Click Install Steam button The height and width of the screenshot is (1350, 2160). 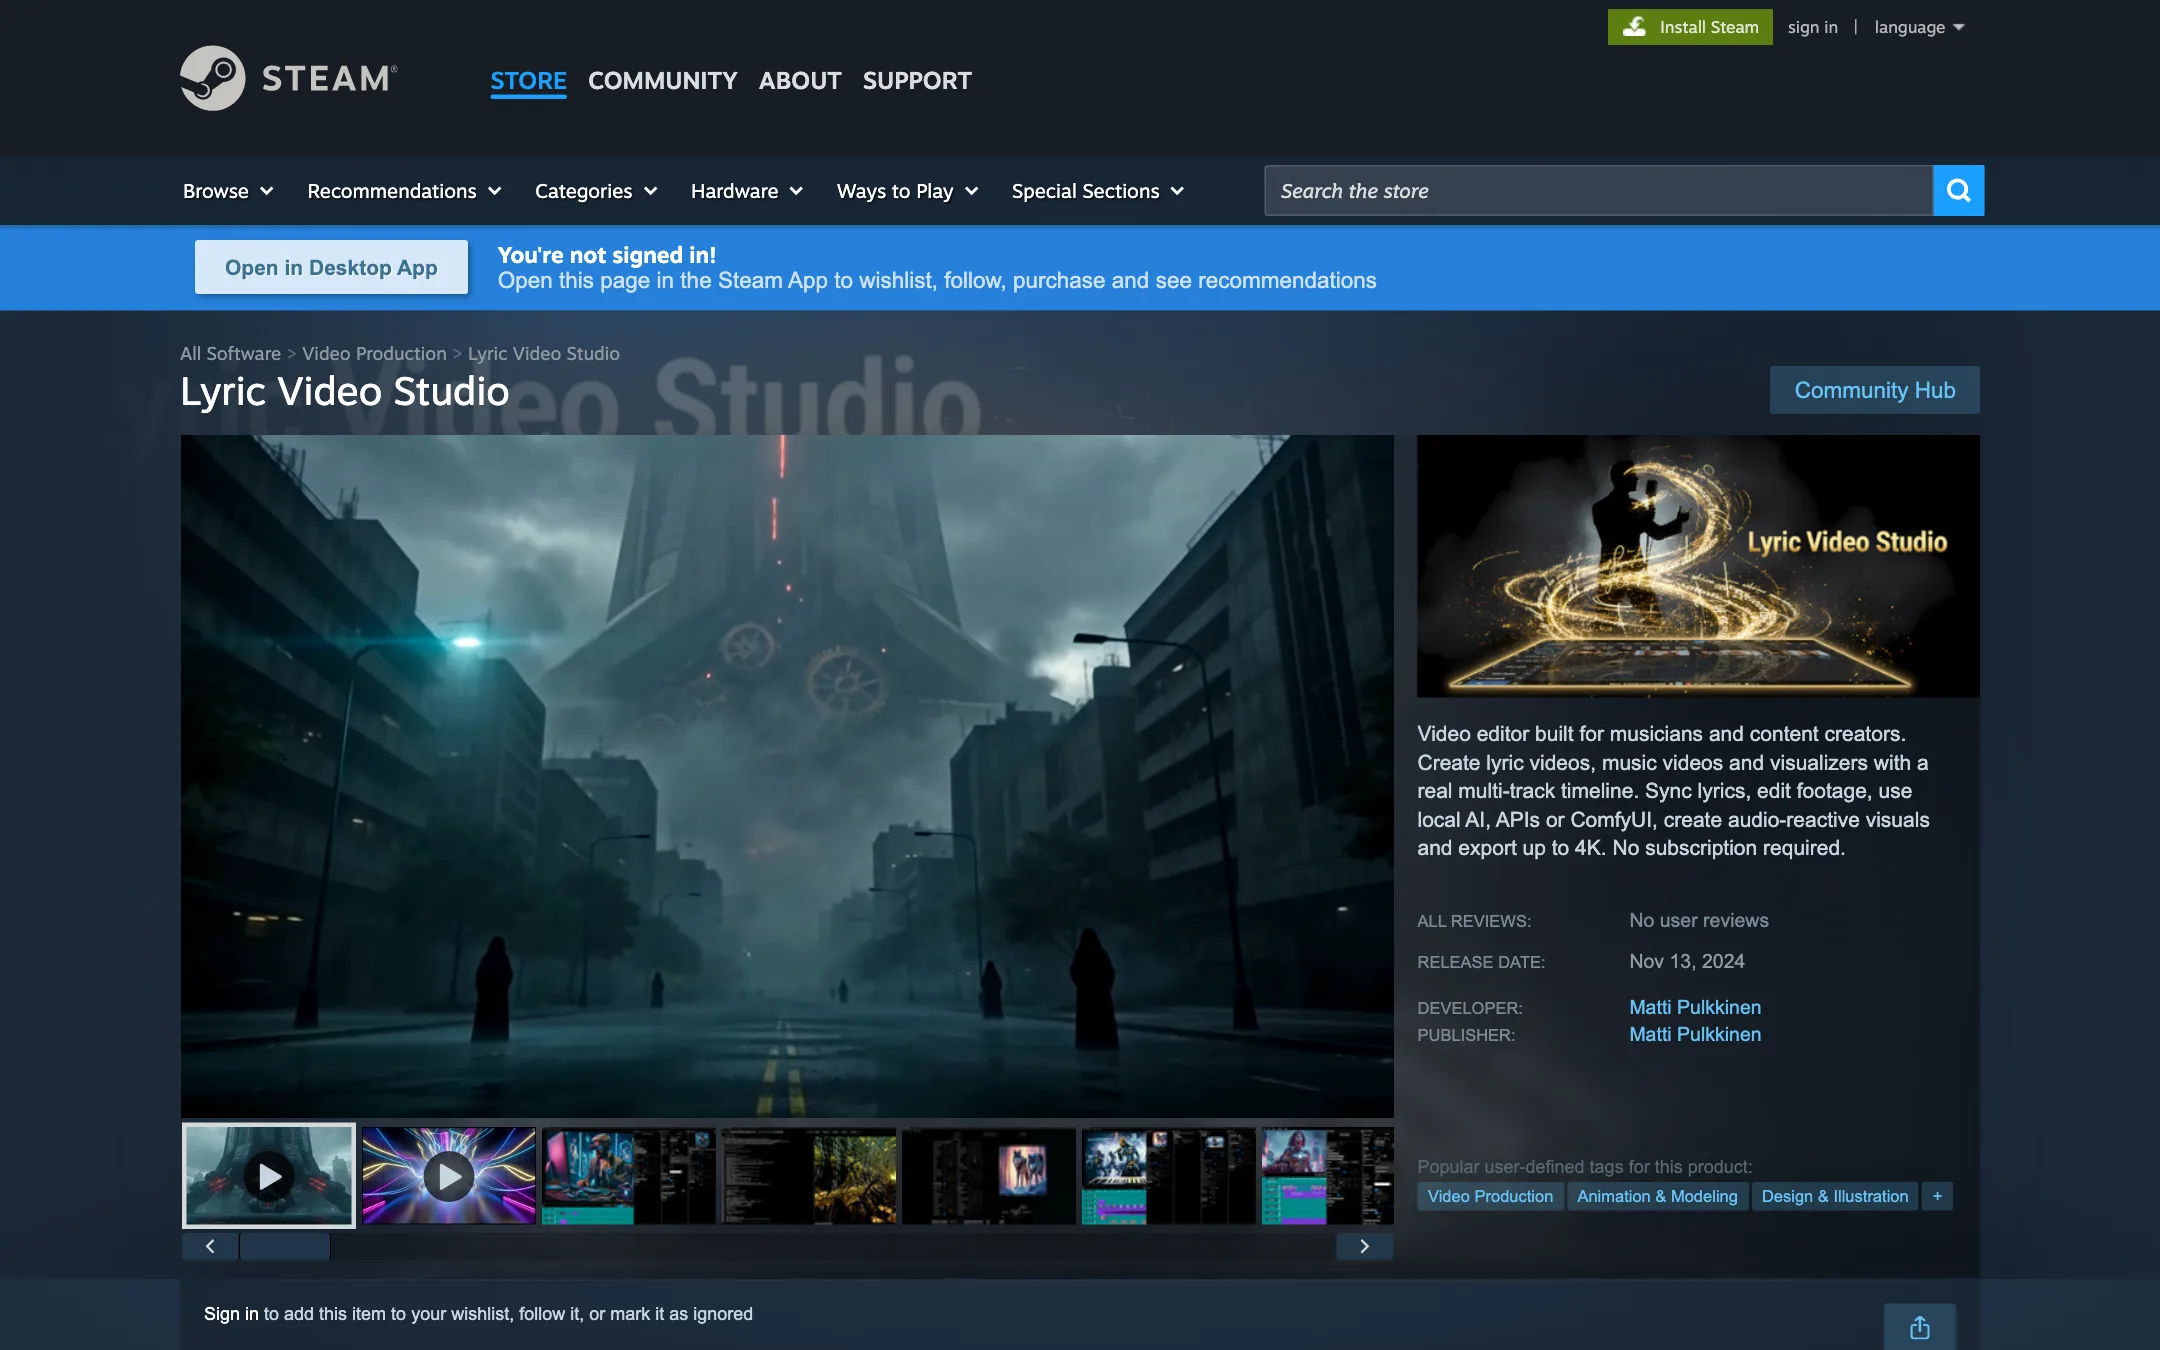coord(1690,27)
